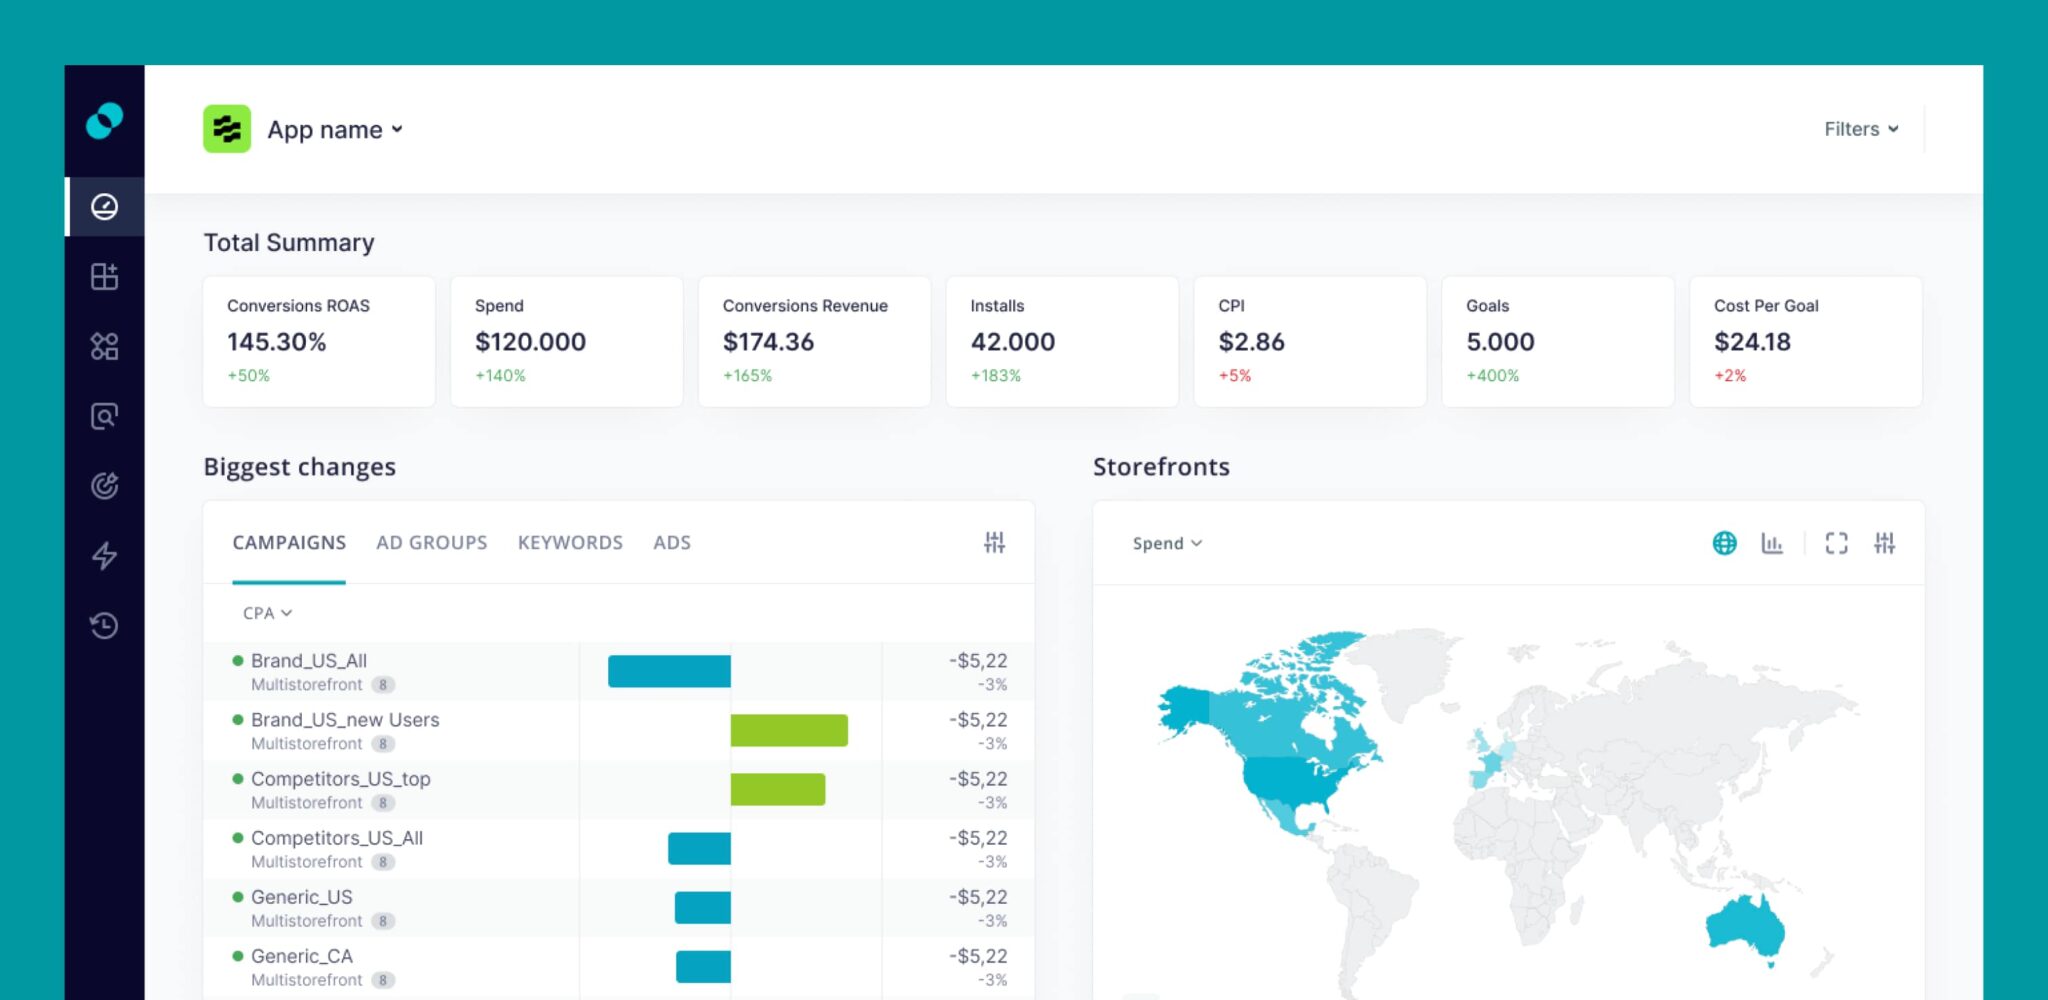Select the Brand_US_All campaign

tap(310, 660)
